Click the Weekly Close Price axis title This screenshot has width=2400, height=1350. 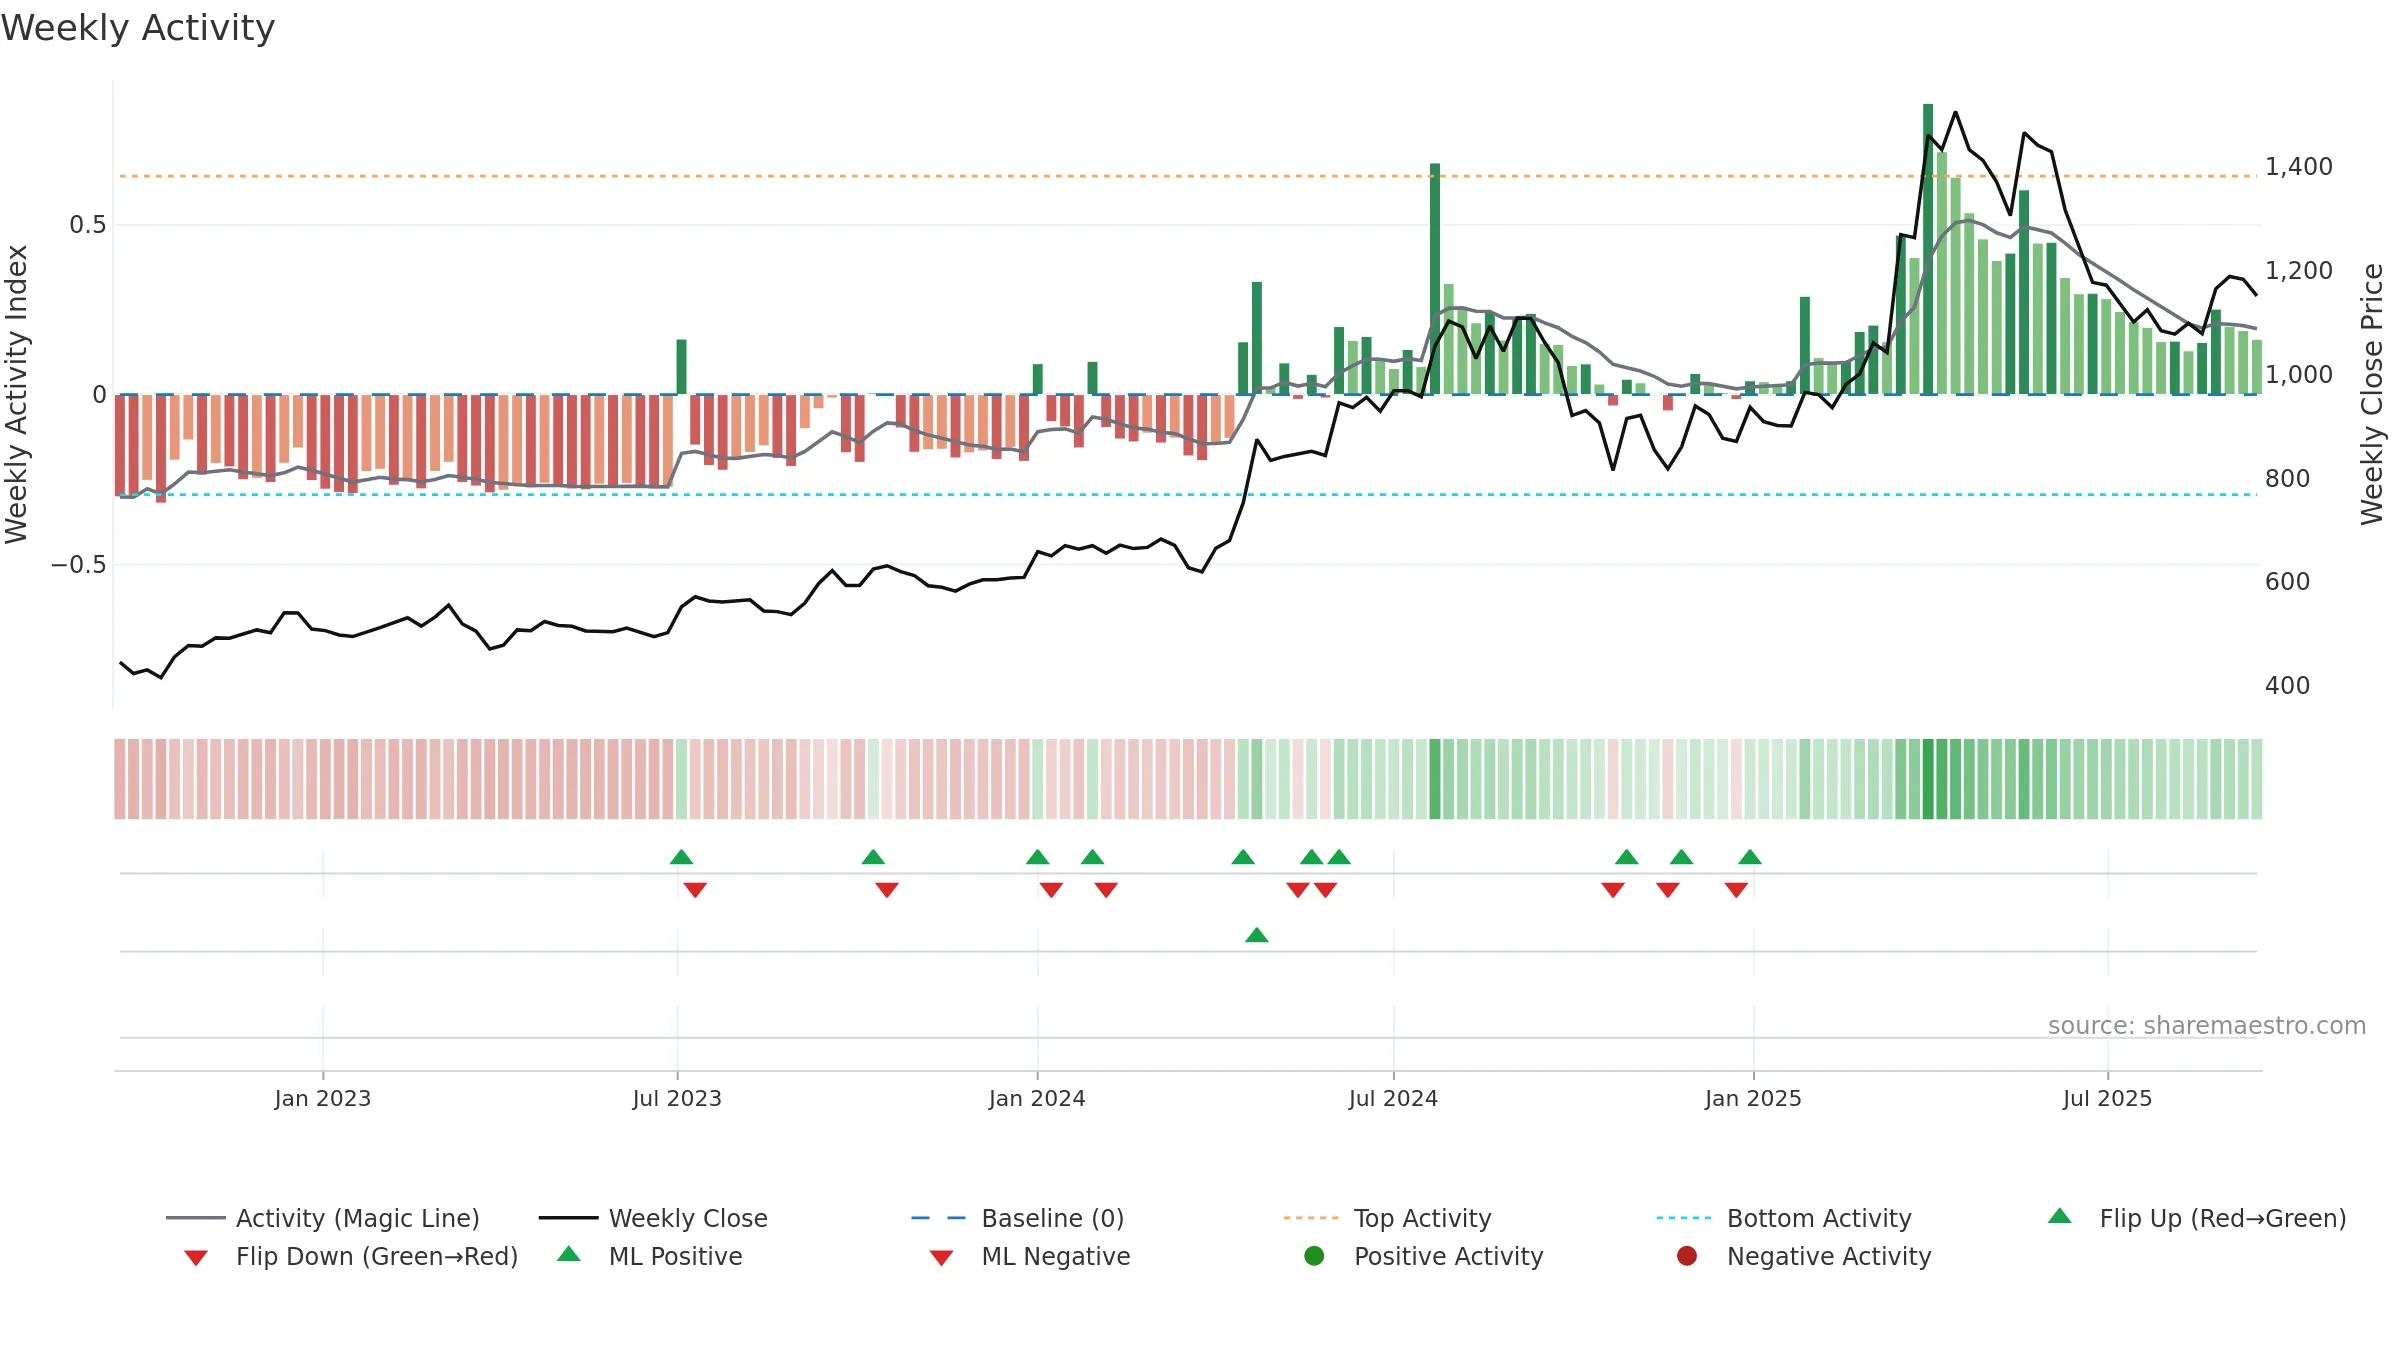(2372, 394)
